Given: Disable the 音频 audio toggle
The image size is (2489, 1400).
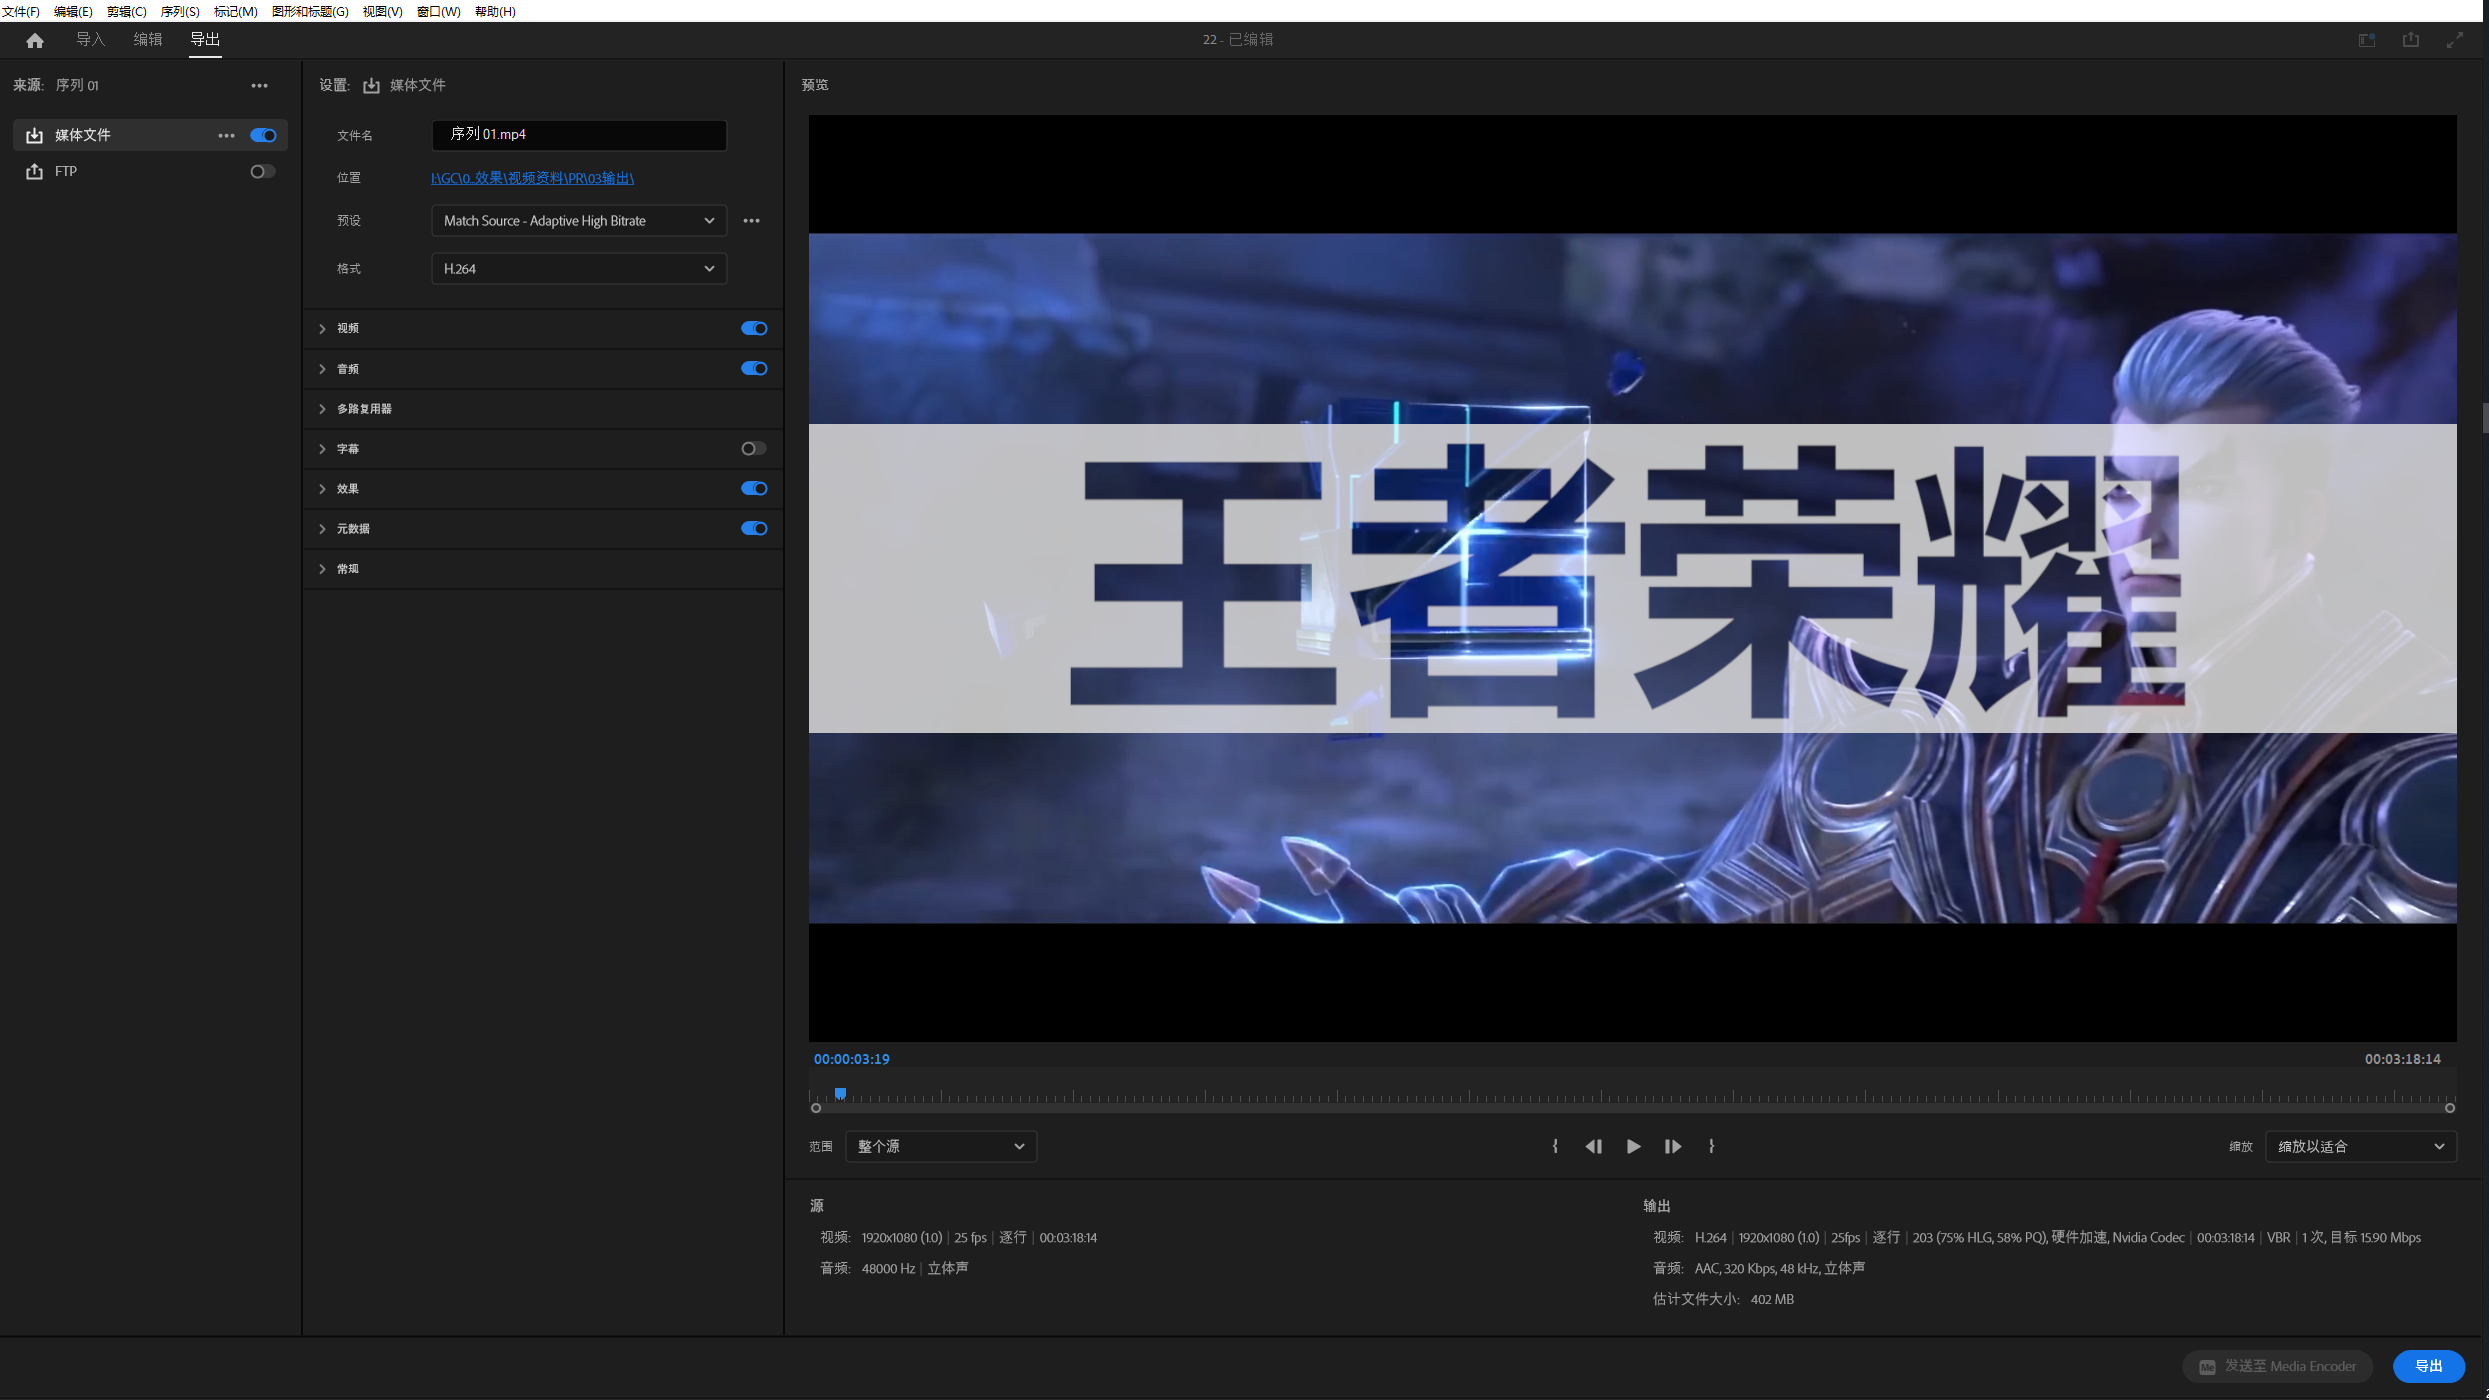Looking at the screenshot, I should [753, 369].
